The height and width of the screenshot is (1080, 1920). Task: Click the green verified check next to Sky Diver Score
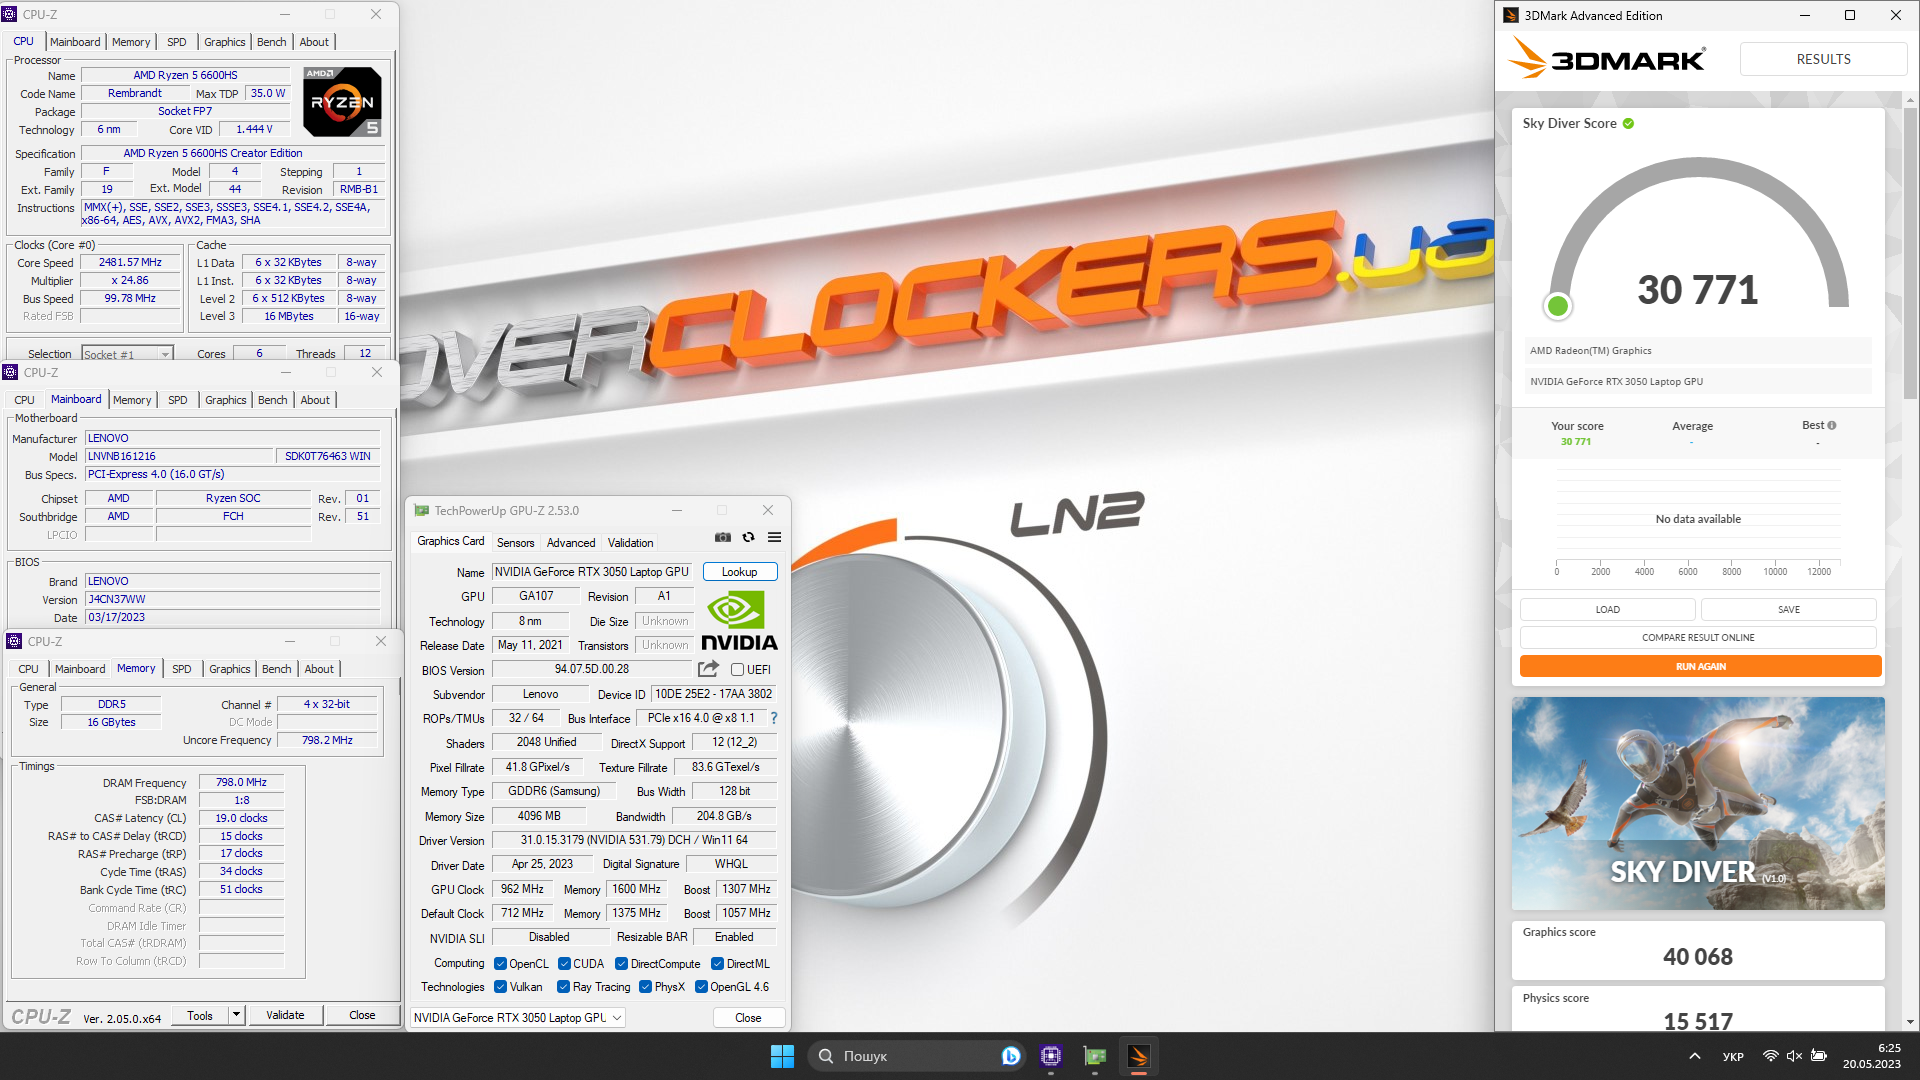(x=1628, y=124)
